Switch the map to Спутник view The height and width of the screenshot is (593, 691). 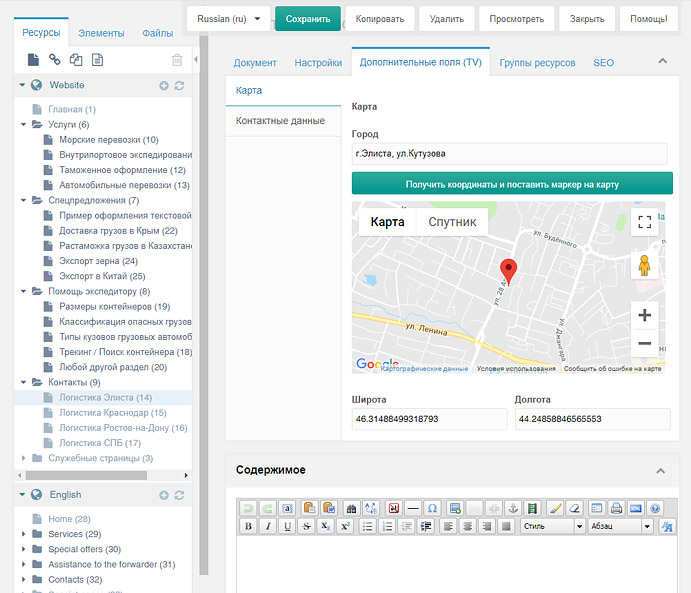coord(452,222)
